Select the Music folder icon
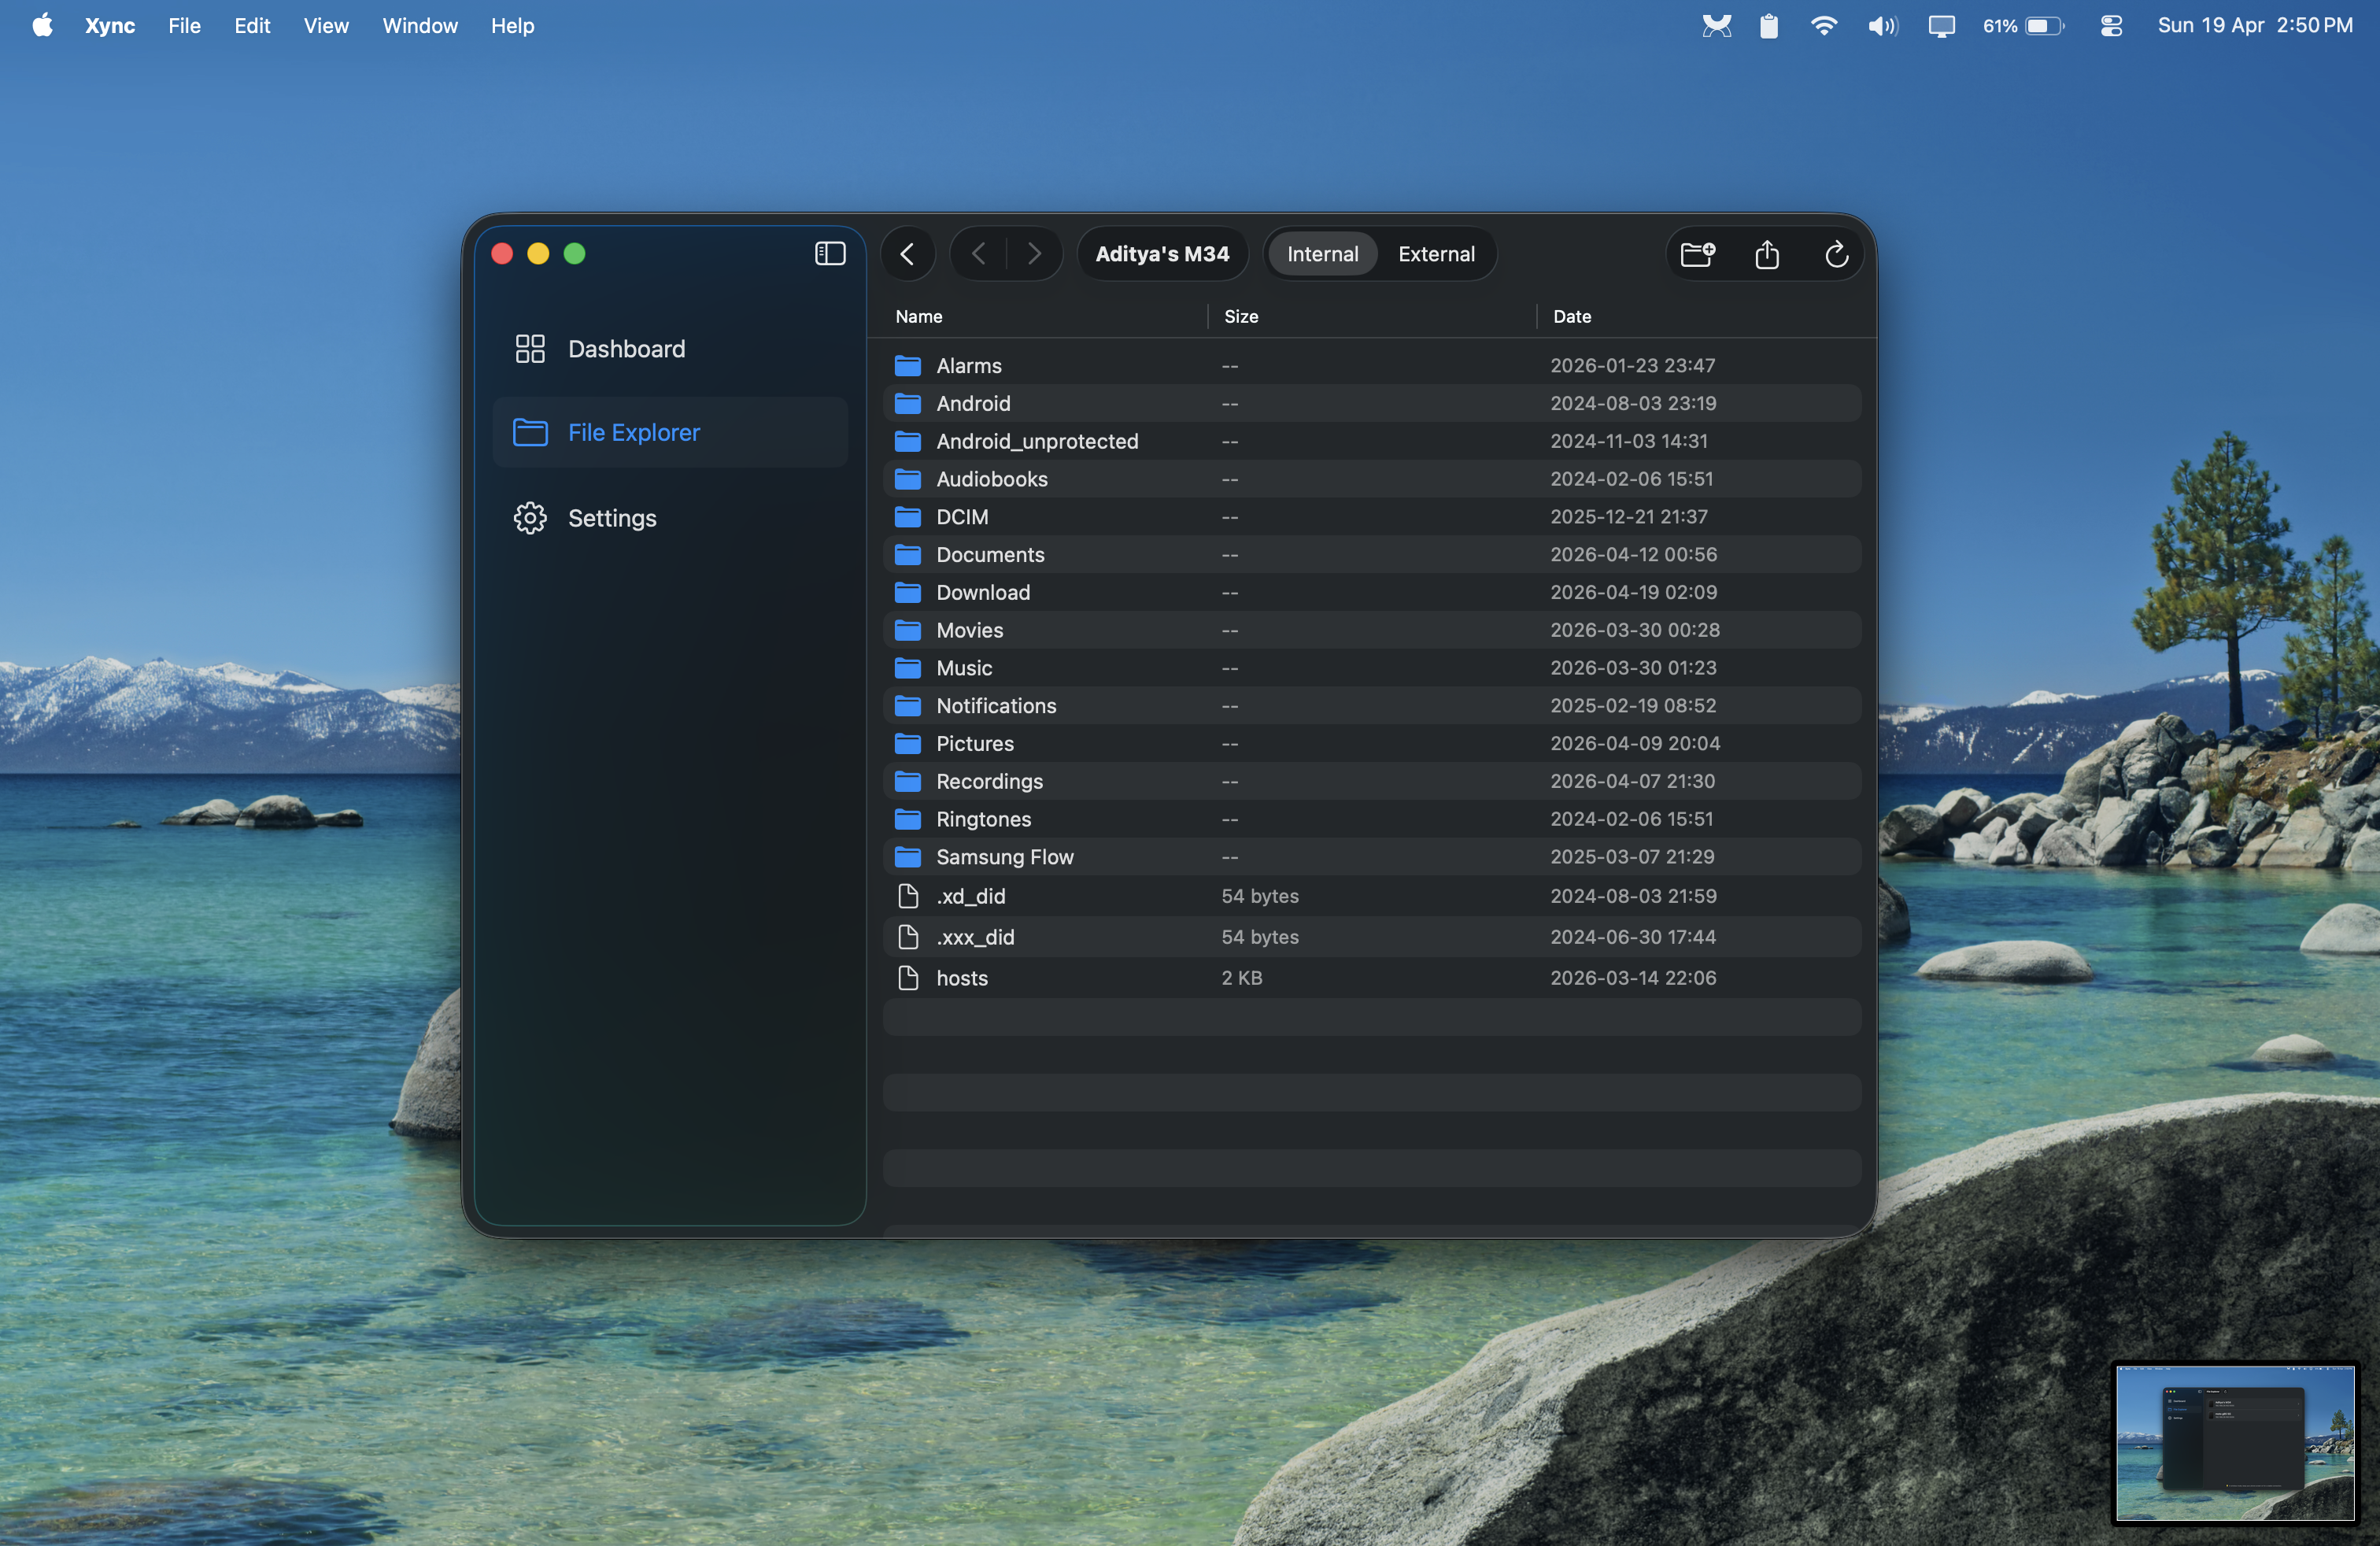 pyautogui.click(x=908, y=668)
